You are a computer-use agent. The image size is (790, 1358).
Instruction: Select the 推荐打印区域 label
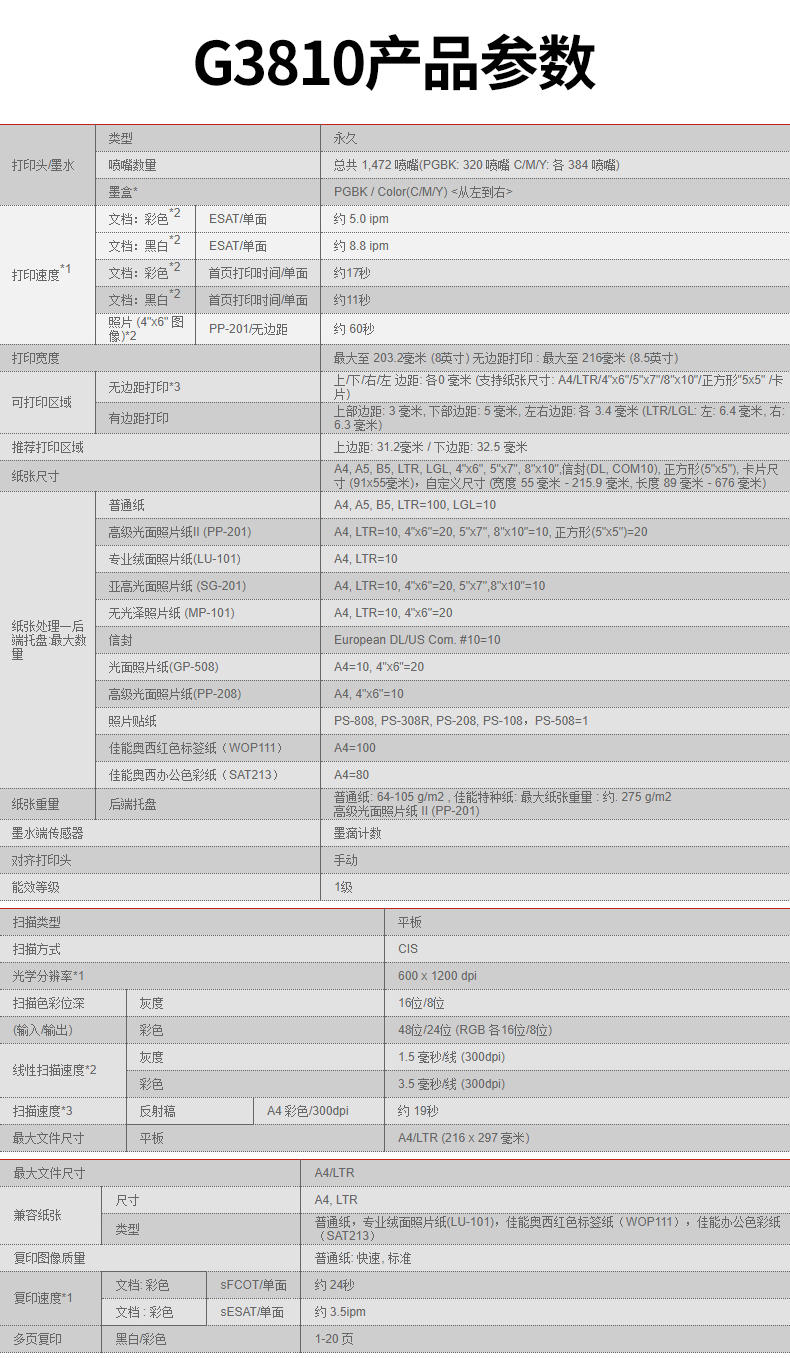[47, 448]
